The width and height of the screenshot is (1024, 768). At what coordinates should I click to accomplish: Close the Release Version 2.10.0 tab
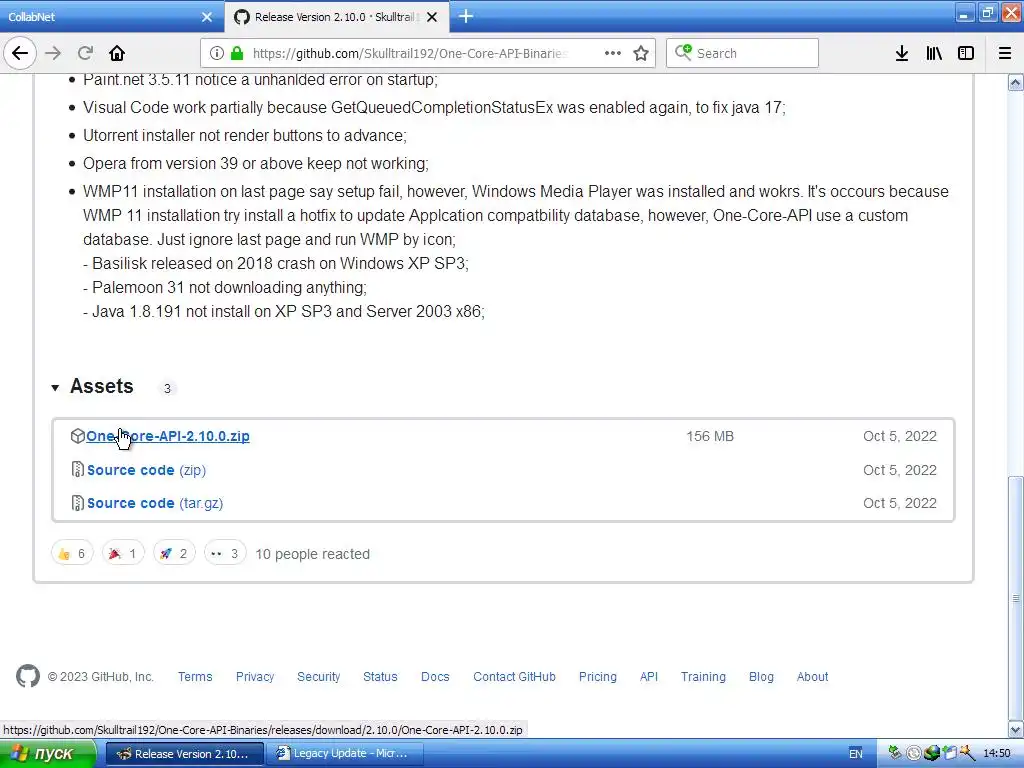pos(432,17)
